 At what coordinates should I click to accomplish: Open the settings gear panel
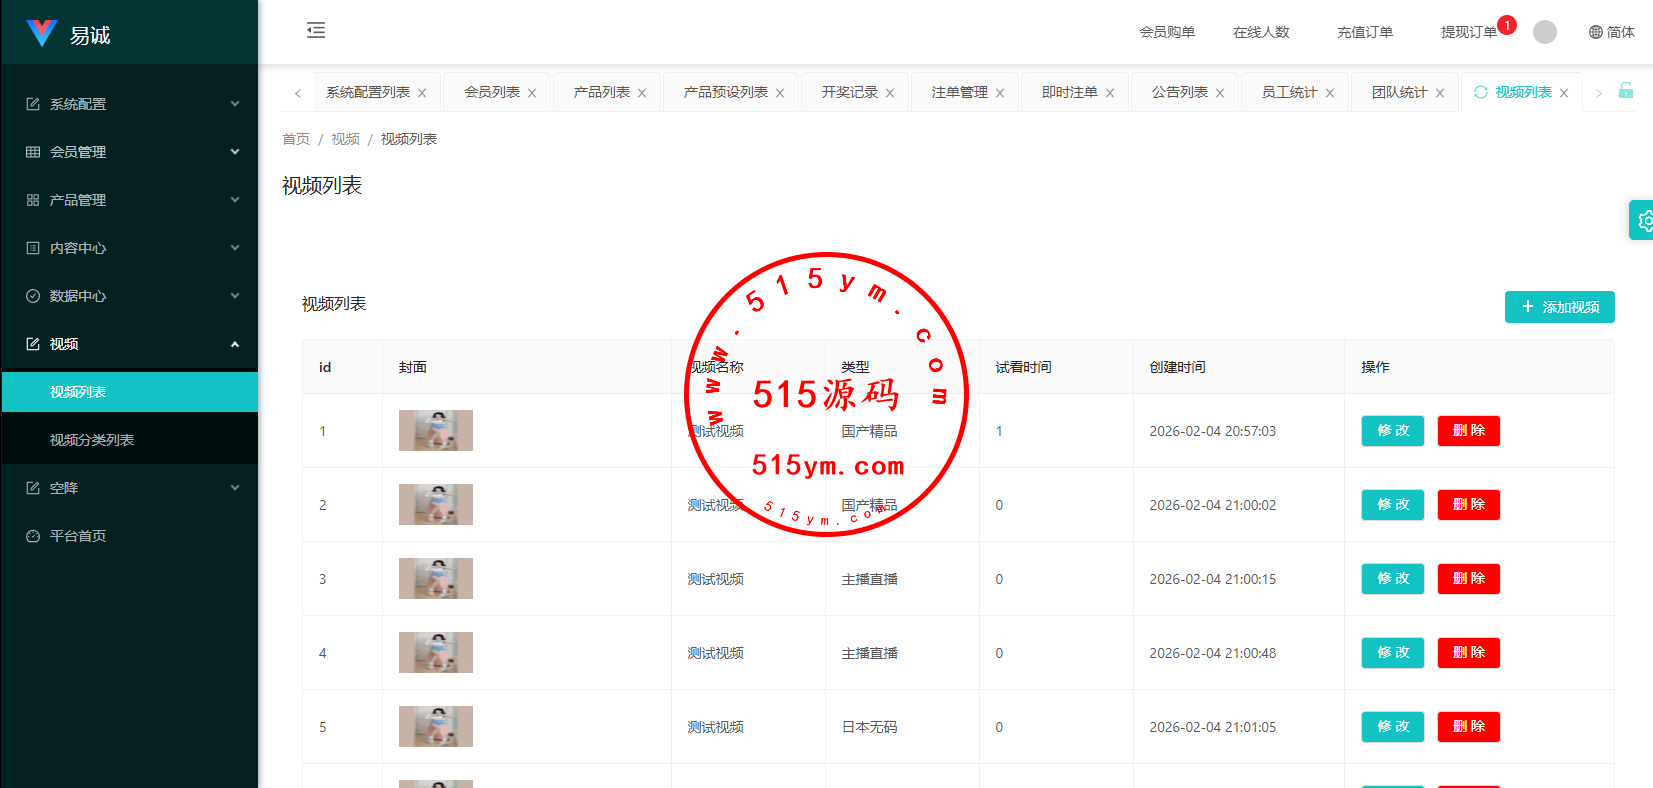coord(1643,220)
